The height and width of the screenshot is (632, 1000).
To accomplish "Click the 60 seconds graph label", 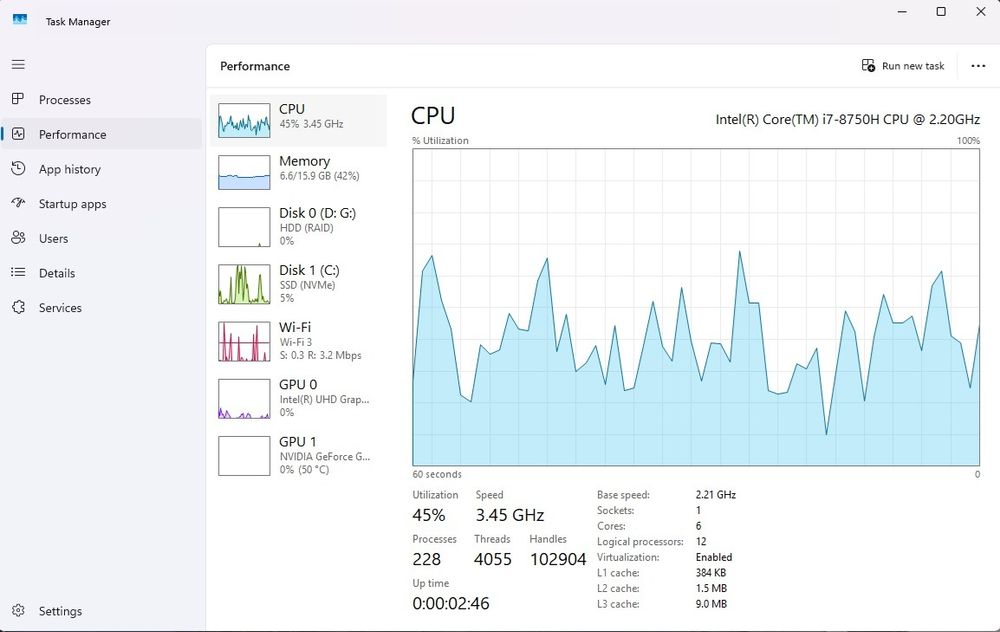I will [437, 474].
